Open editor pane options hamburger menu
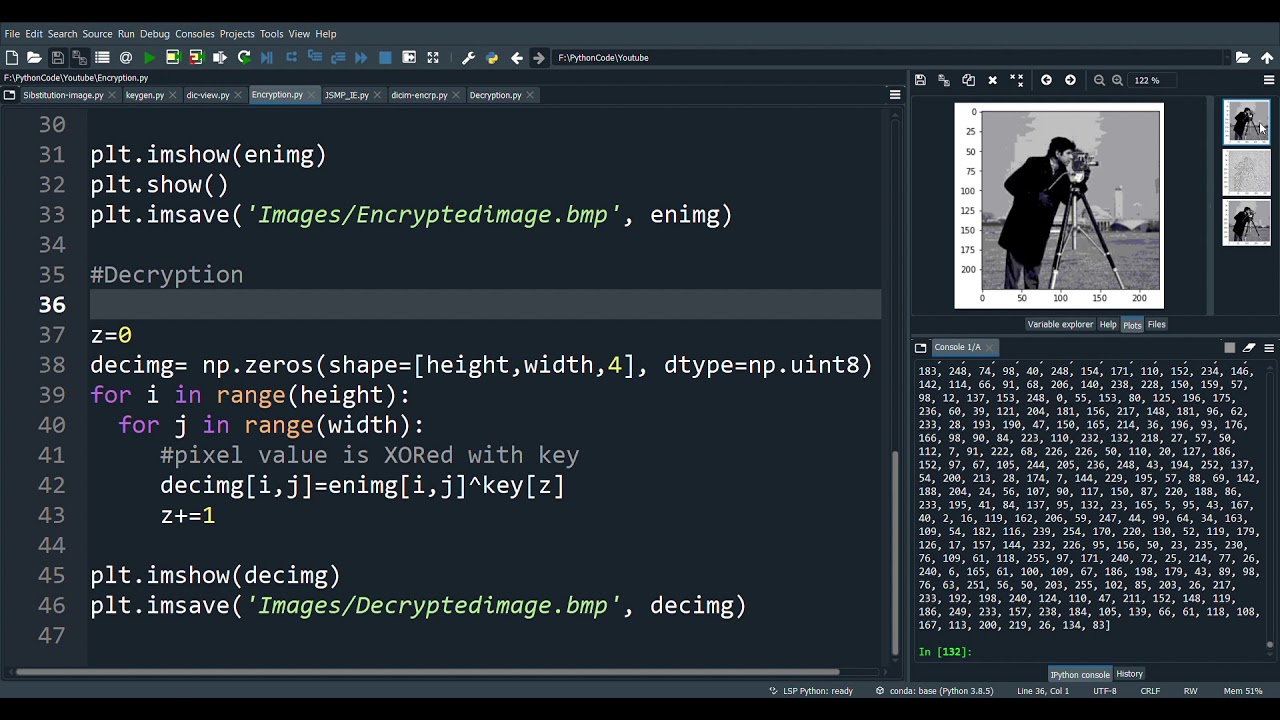This screenshot has width=1280, height=720. pos(895,95)
